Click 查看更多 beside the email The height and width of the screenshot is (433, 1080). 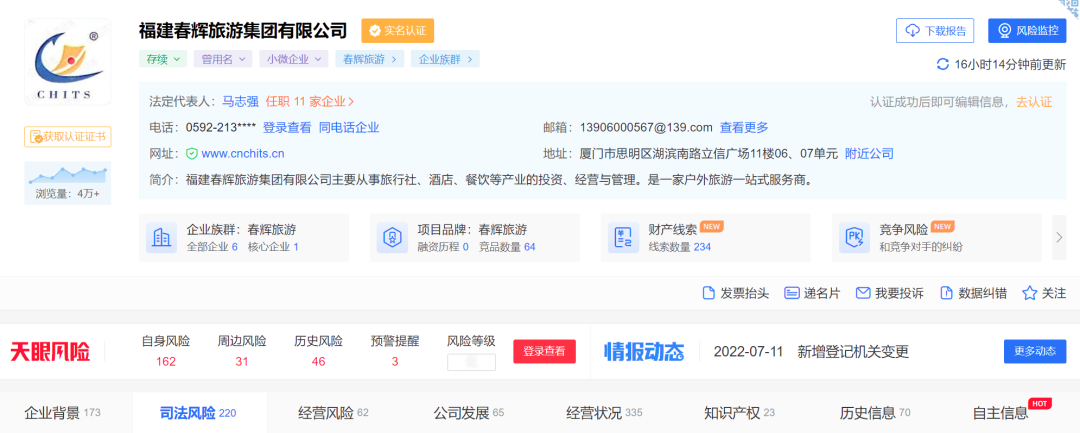[744, 127]
